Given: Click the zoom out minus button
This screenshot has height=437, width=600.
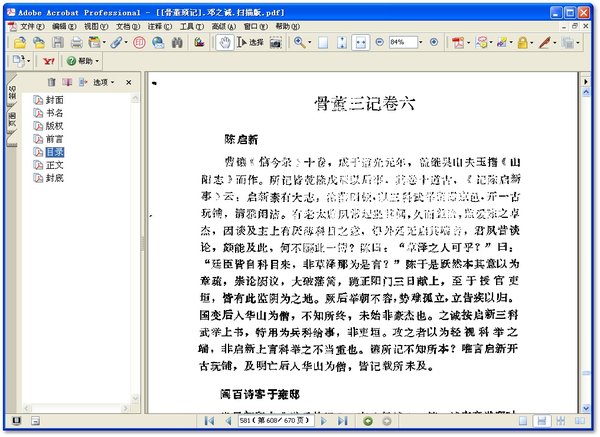Looking at the screenshot, I should point(379,42).
